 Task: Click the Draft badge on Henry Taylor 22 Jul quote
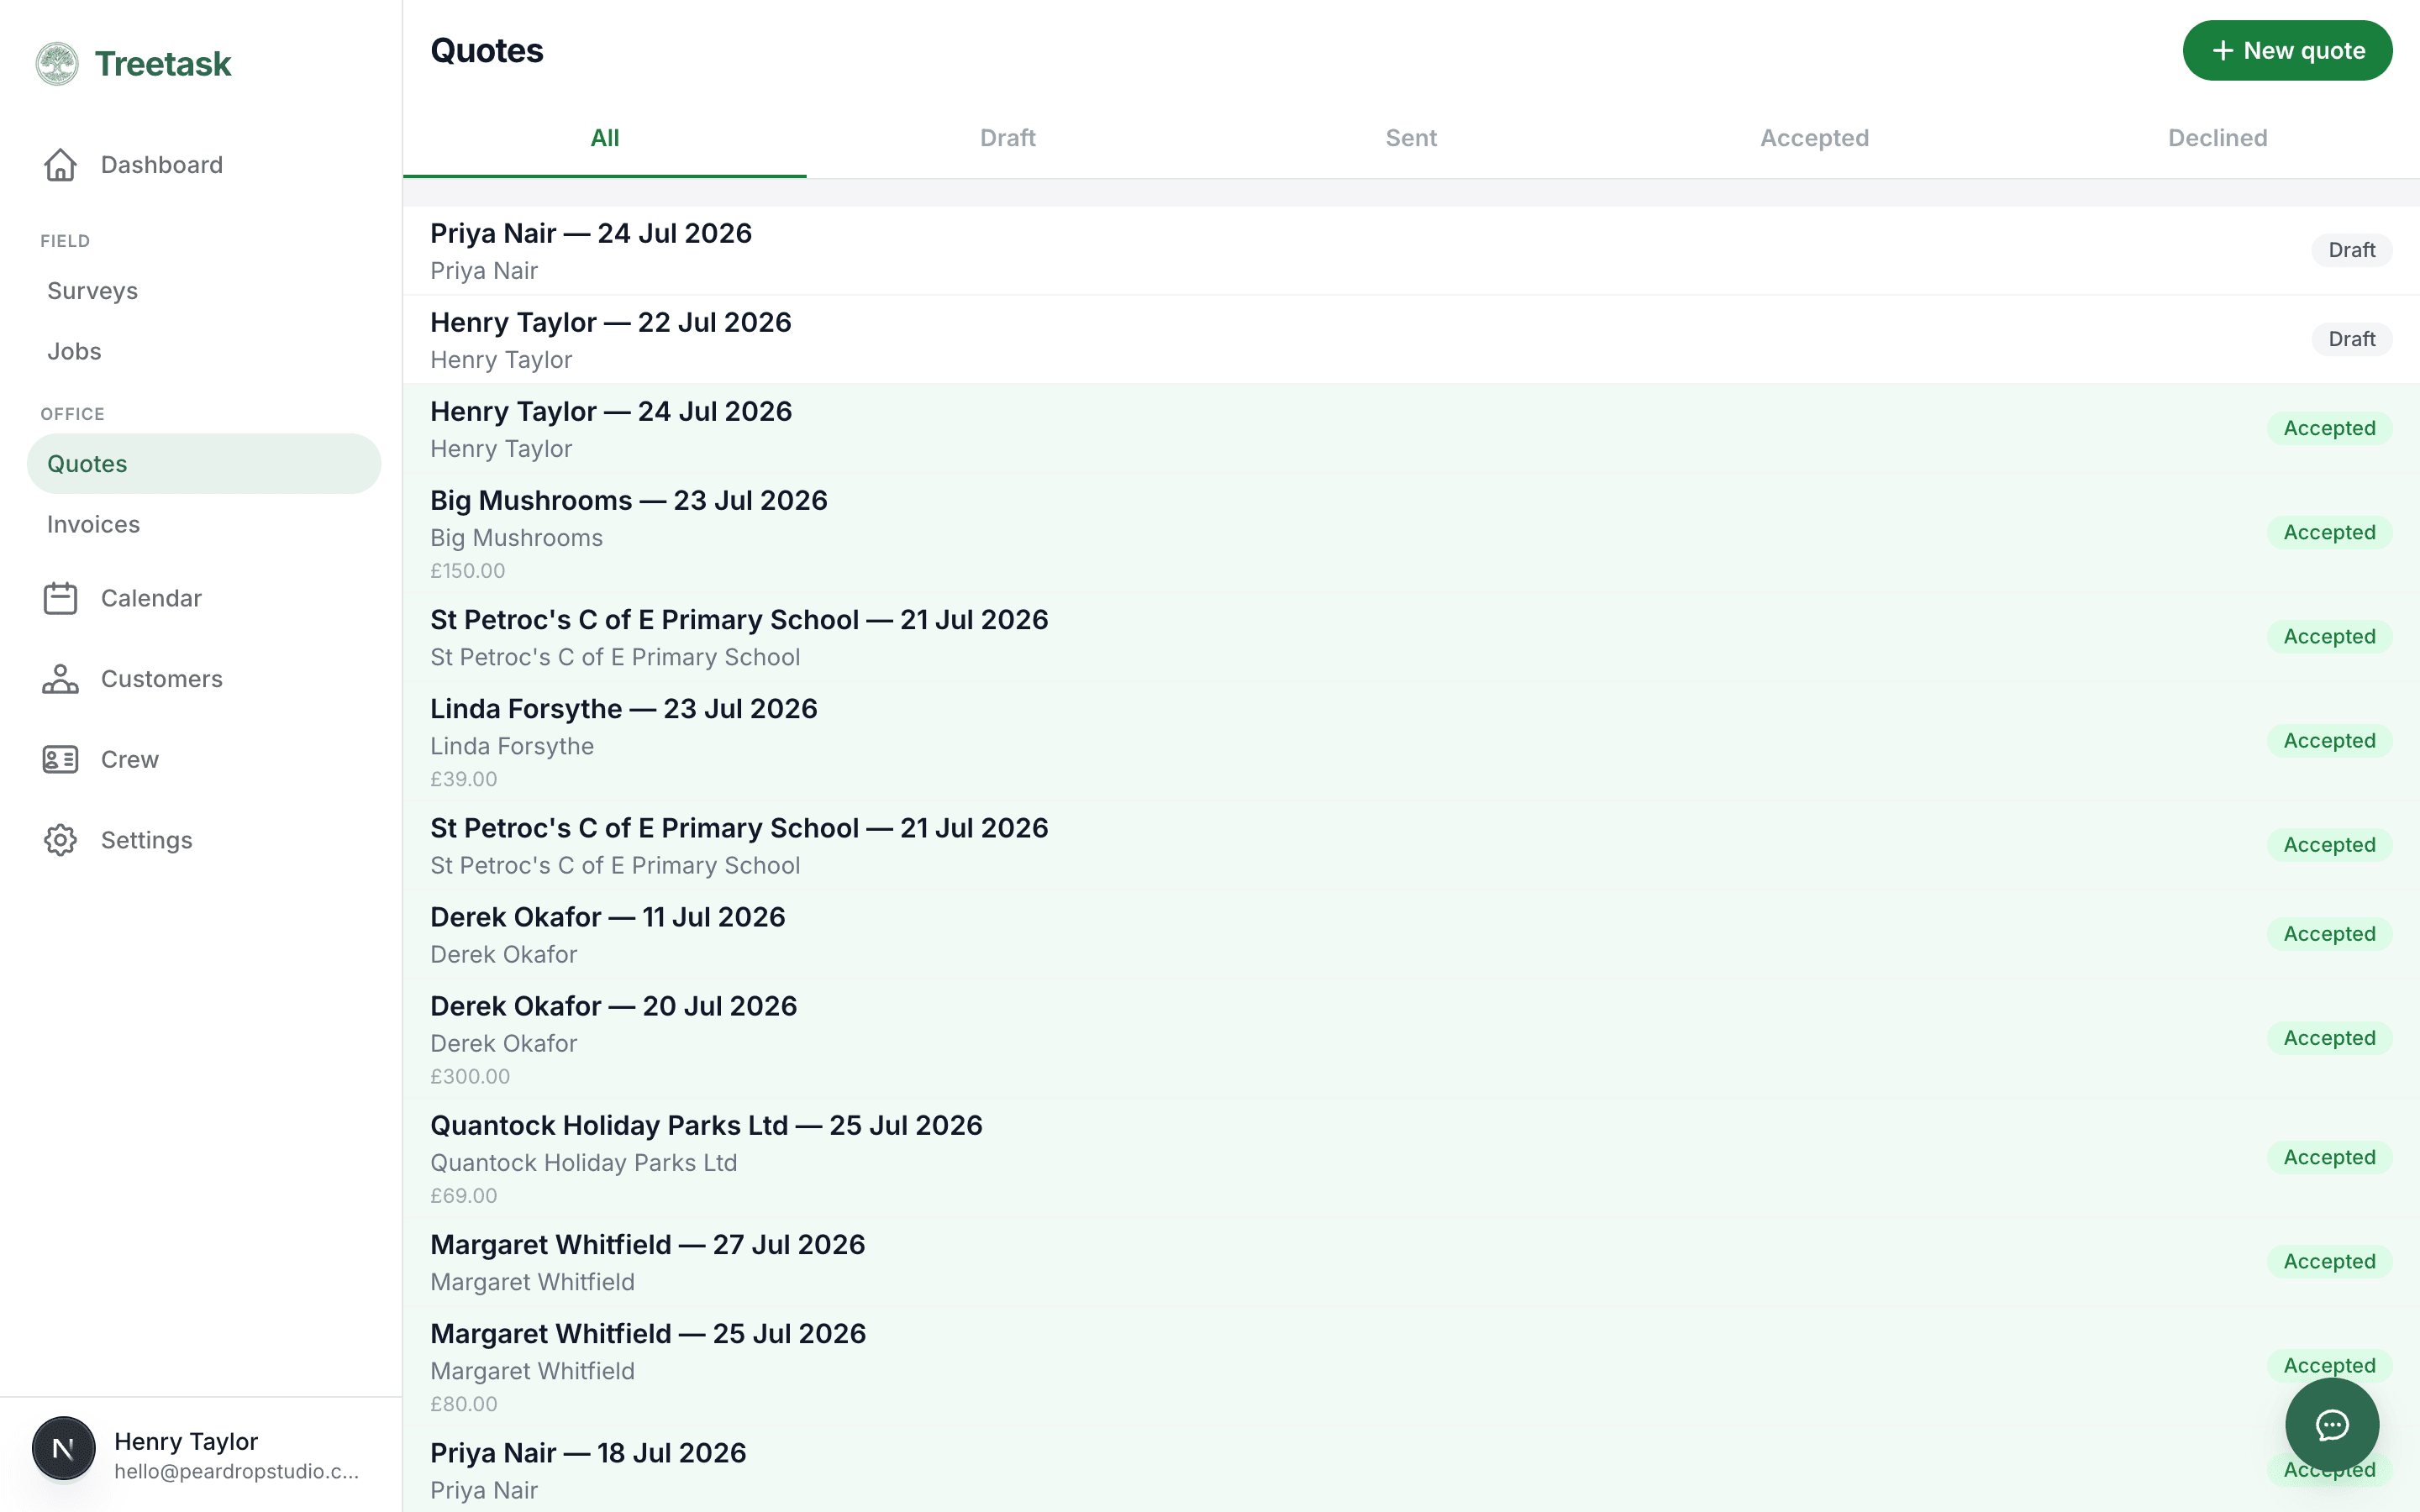pos(2351,340)
